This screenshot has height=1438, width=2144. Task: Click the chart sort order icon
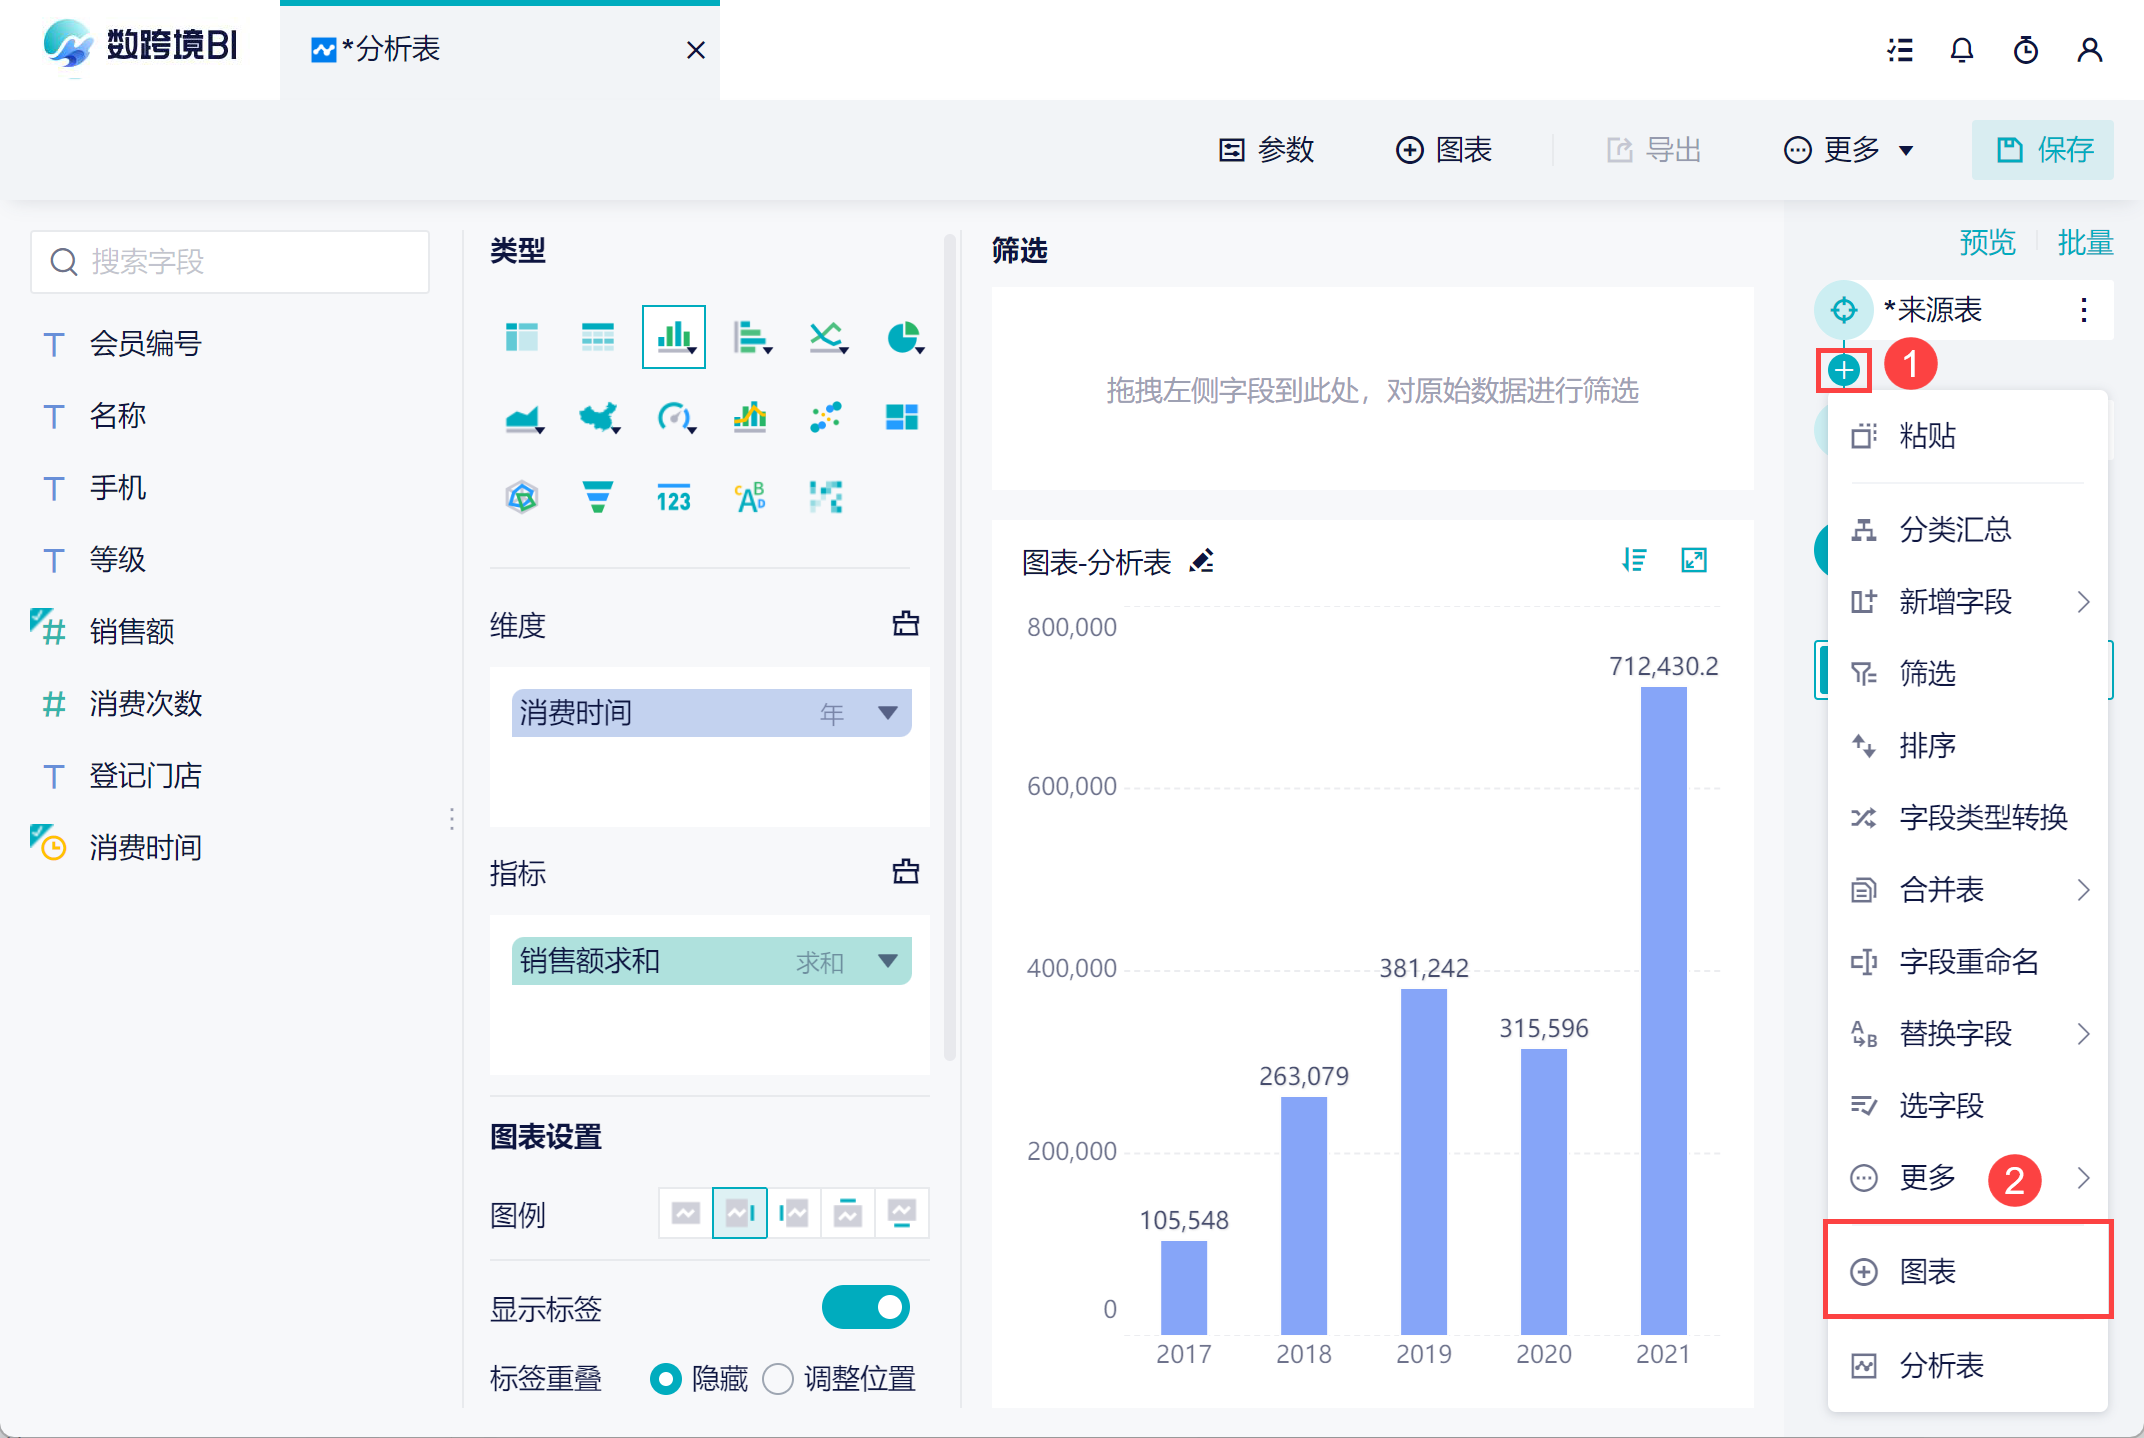point(1635,561)
